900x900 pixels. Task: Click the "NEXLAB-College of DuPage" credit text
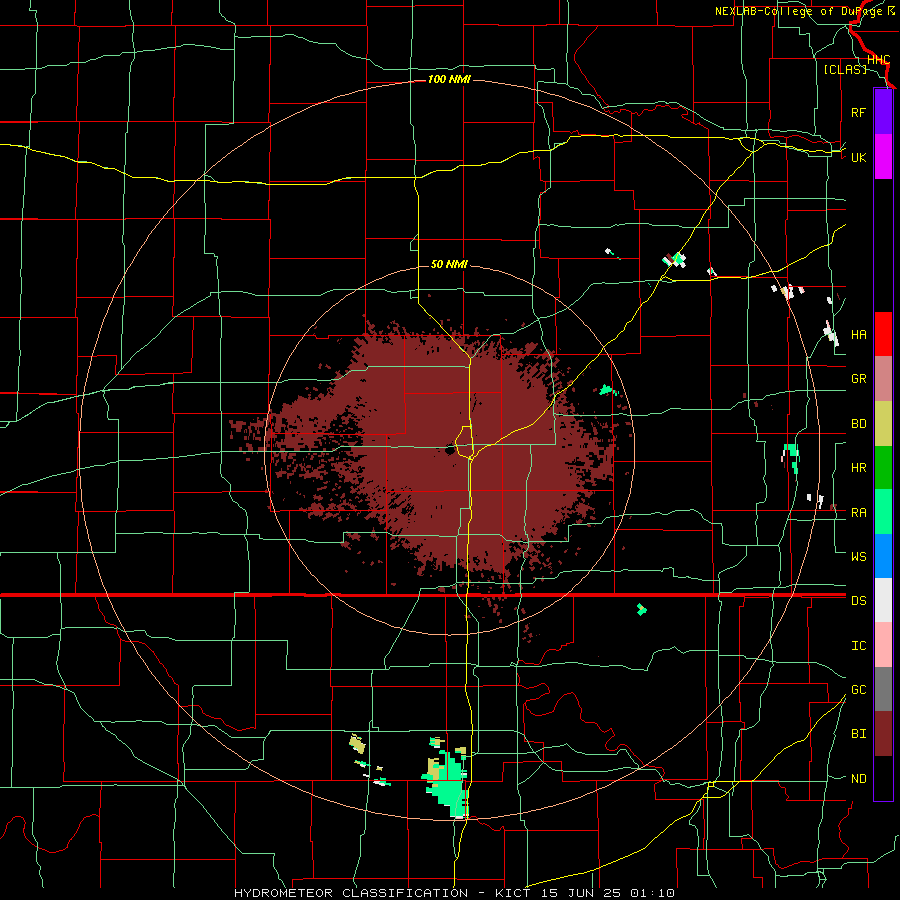[798, 11]
